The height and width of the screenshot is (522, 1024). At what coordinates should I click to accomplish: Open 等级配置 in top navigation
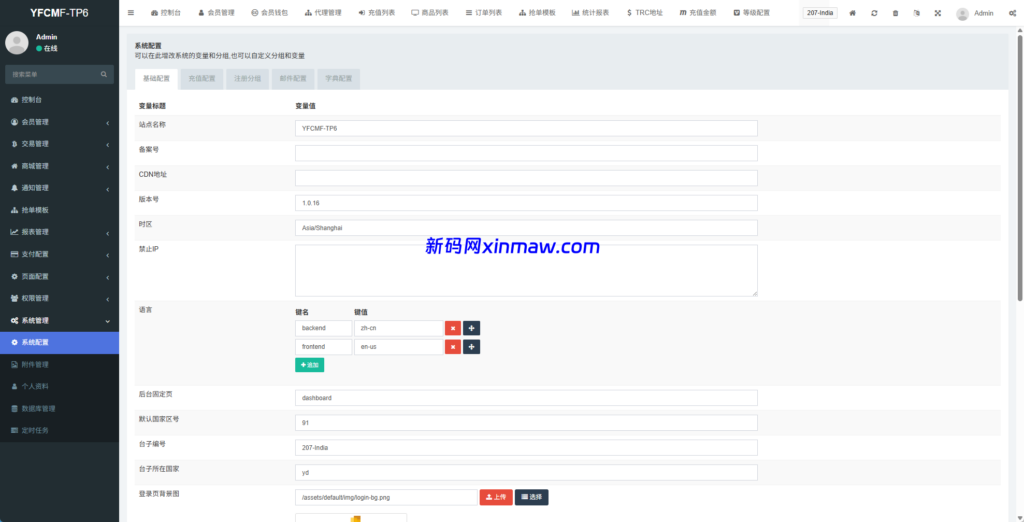tap(752, 13)
